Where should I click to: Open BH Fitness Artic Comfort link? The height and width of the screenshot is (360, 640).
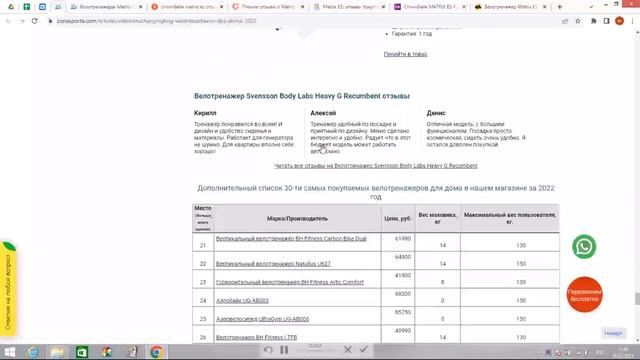click(289, 282)
